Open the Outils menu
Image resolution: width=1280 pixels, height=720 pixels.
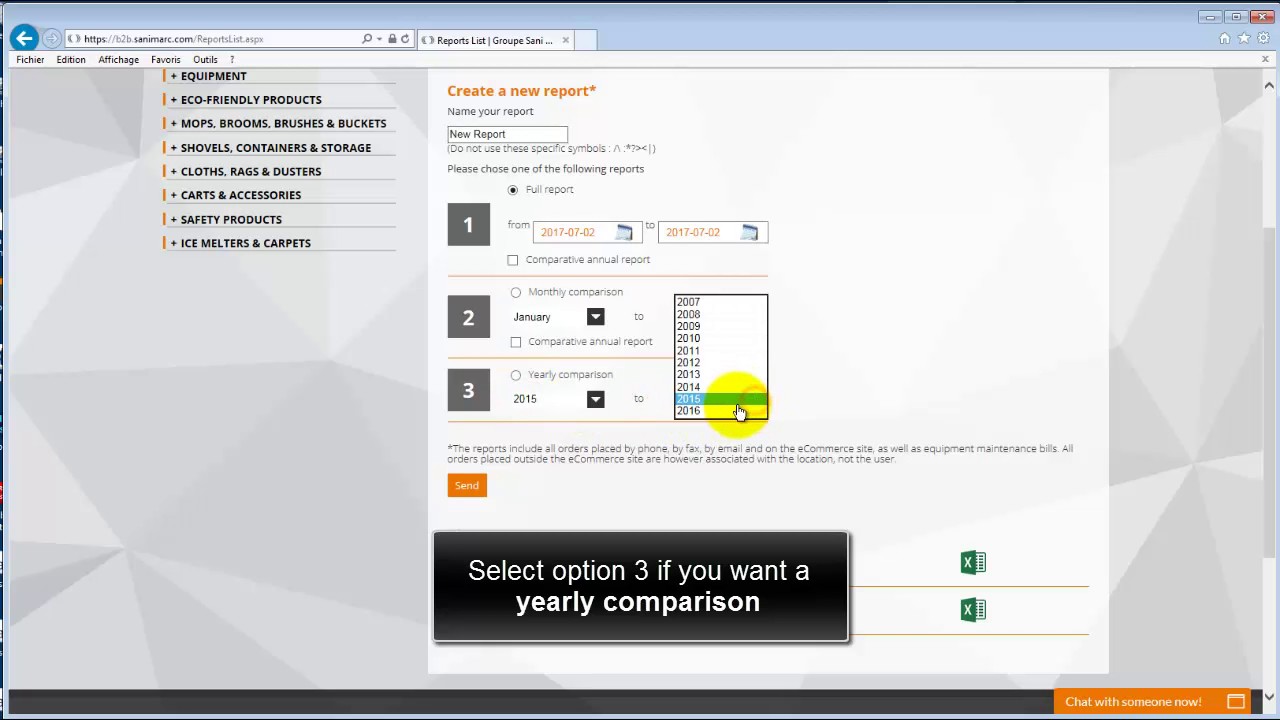point(205,60)
